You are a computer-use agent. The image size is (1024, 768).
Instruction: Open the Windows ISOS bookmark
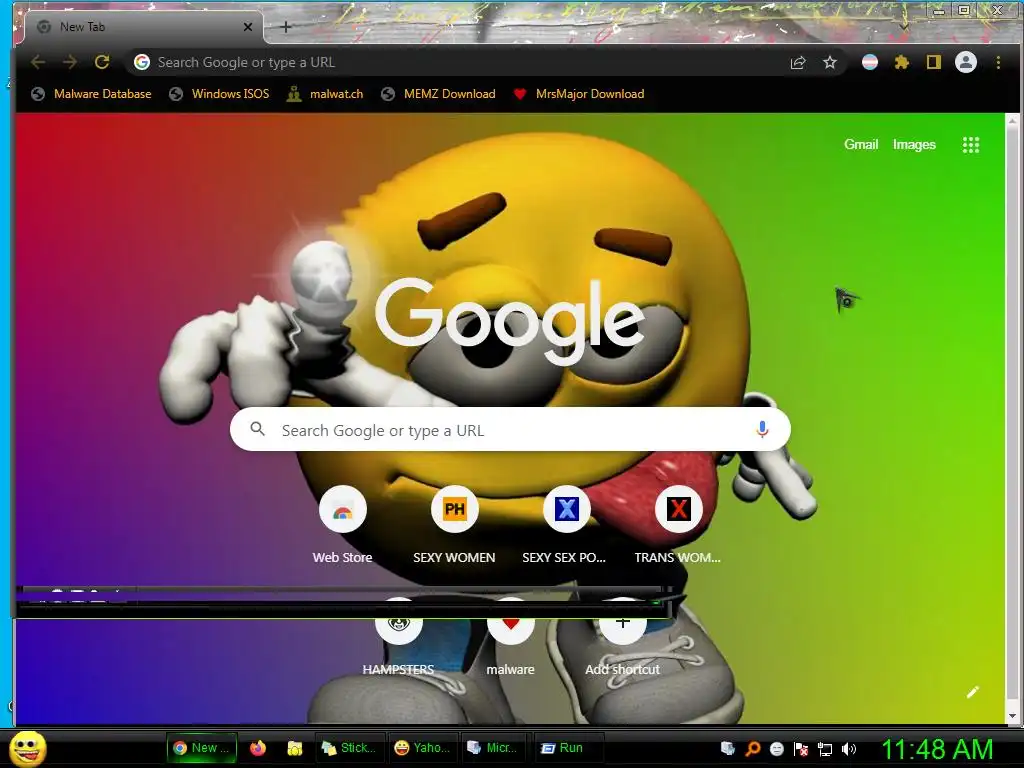point(219,94)
